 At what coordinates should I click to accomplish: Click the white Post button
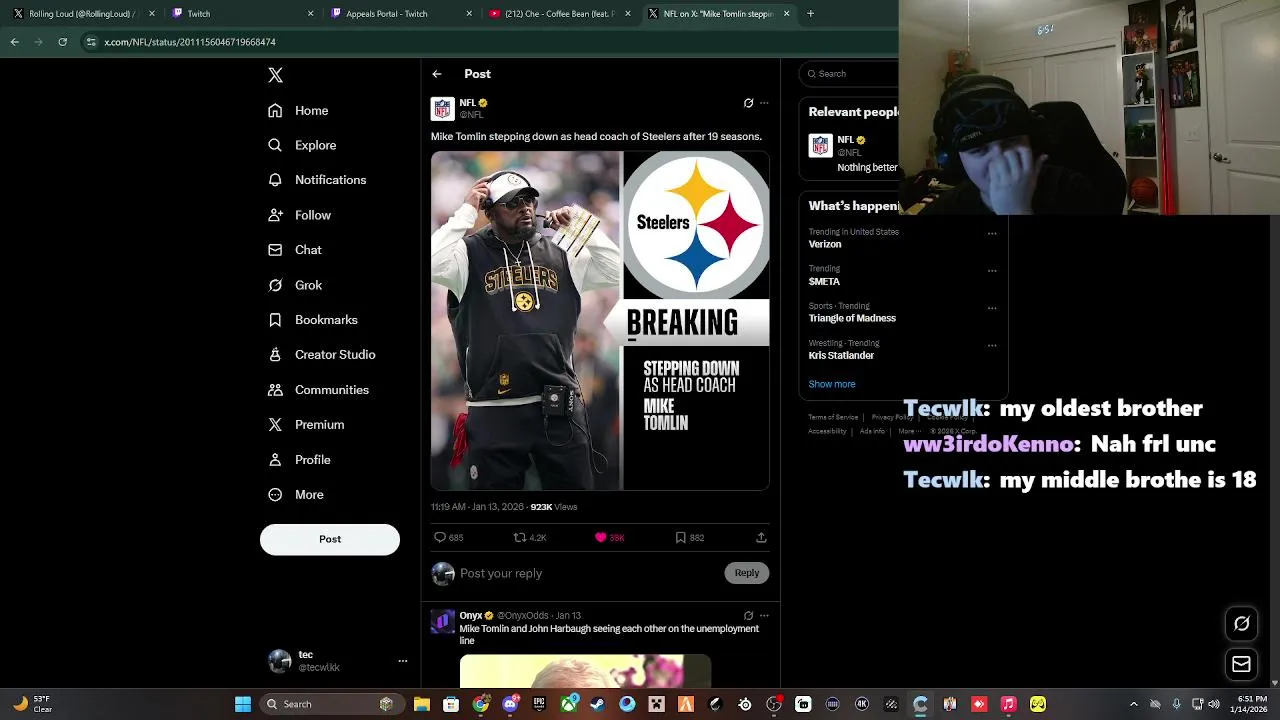point(330,539)
